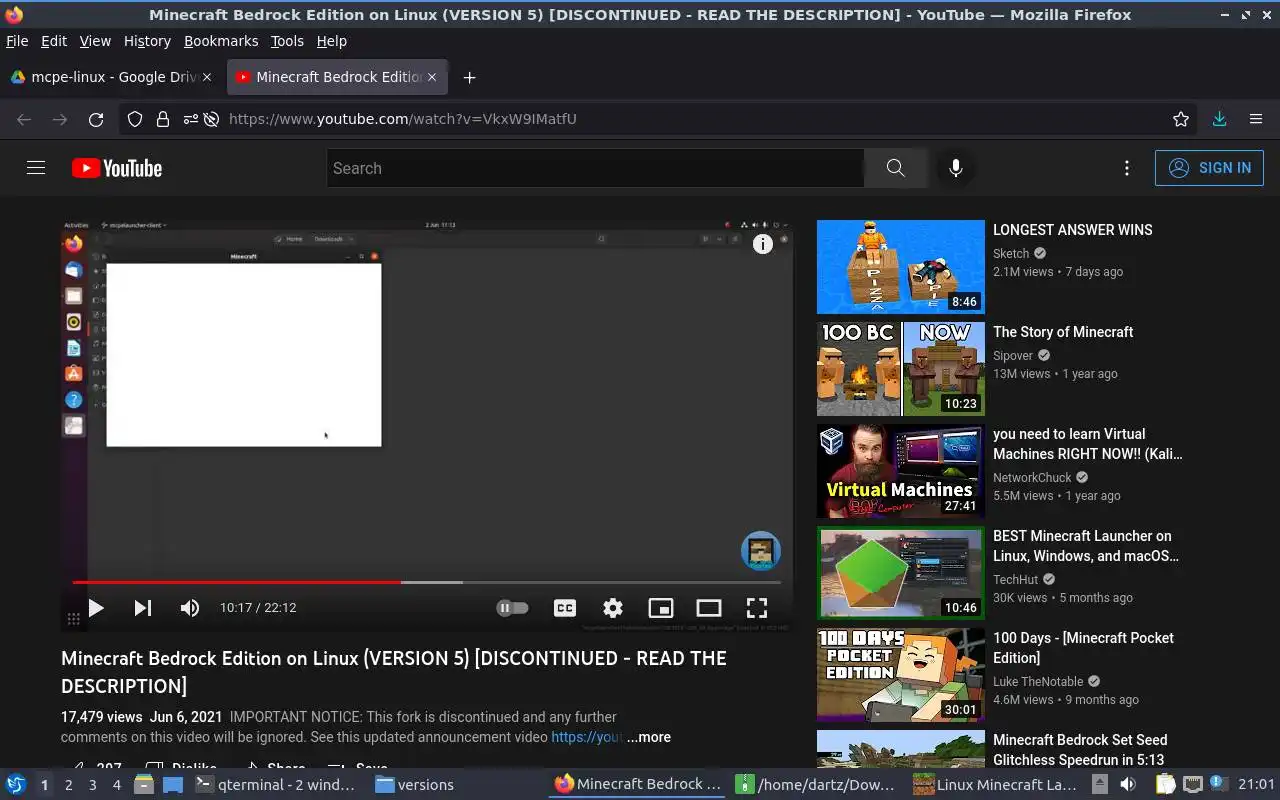Open Linux Minecraft Launcher taskbar item

(995, 785)
